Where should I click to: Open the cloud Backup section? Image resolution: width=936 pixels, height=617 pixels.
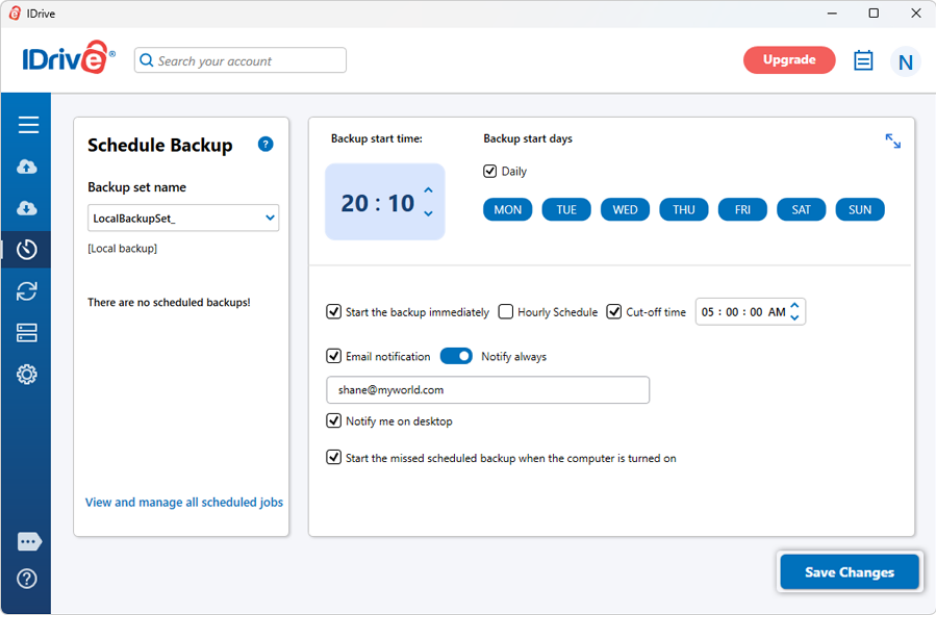point(27,167)
